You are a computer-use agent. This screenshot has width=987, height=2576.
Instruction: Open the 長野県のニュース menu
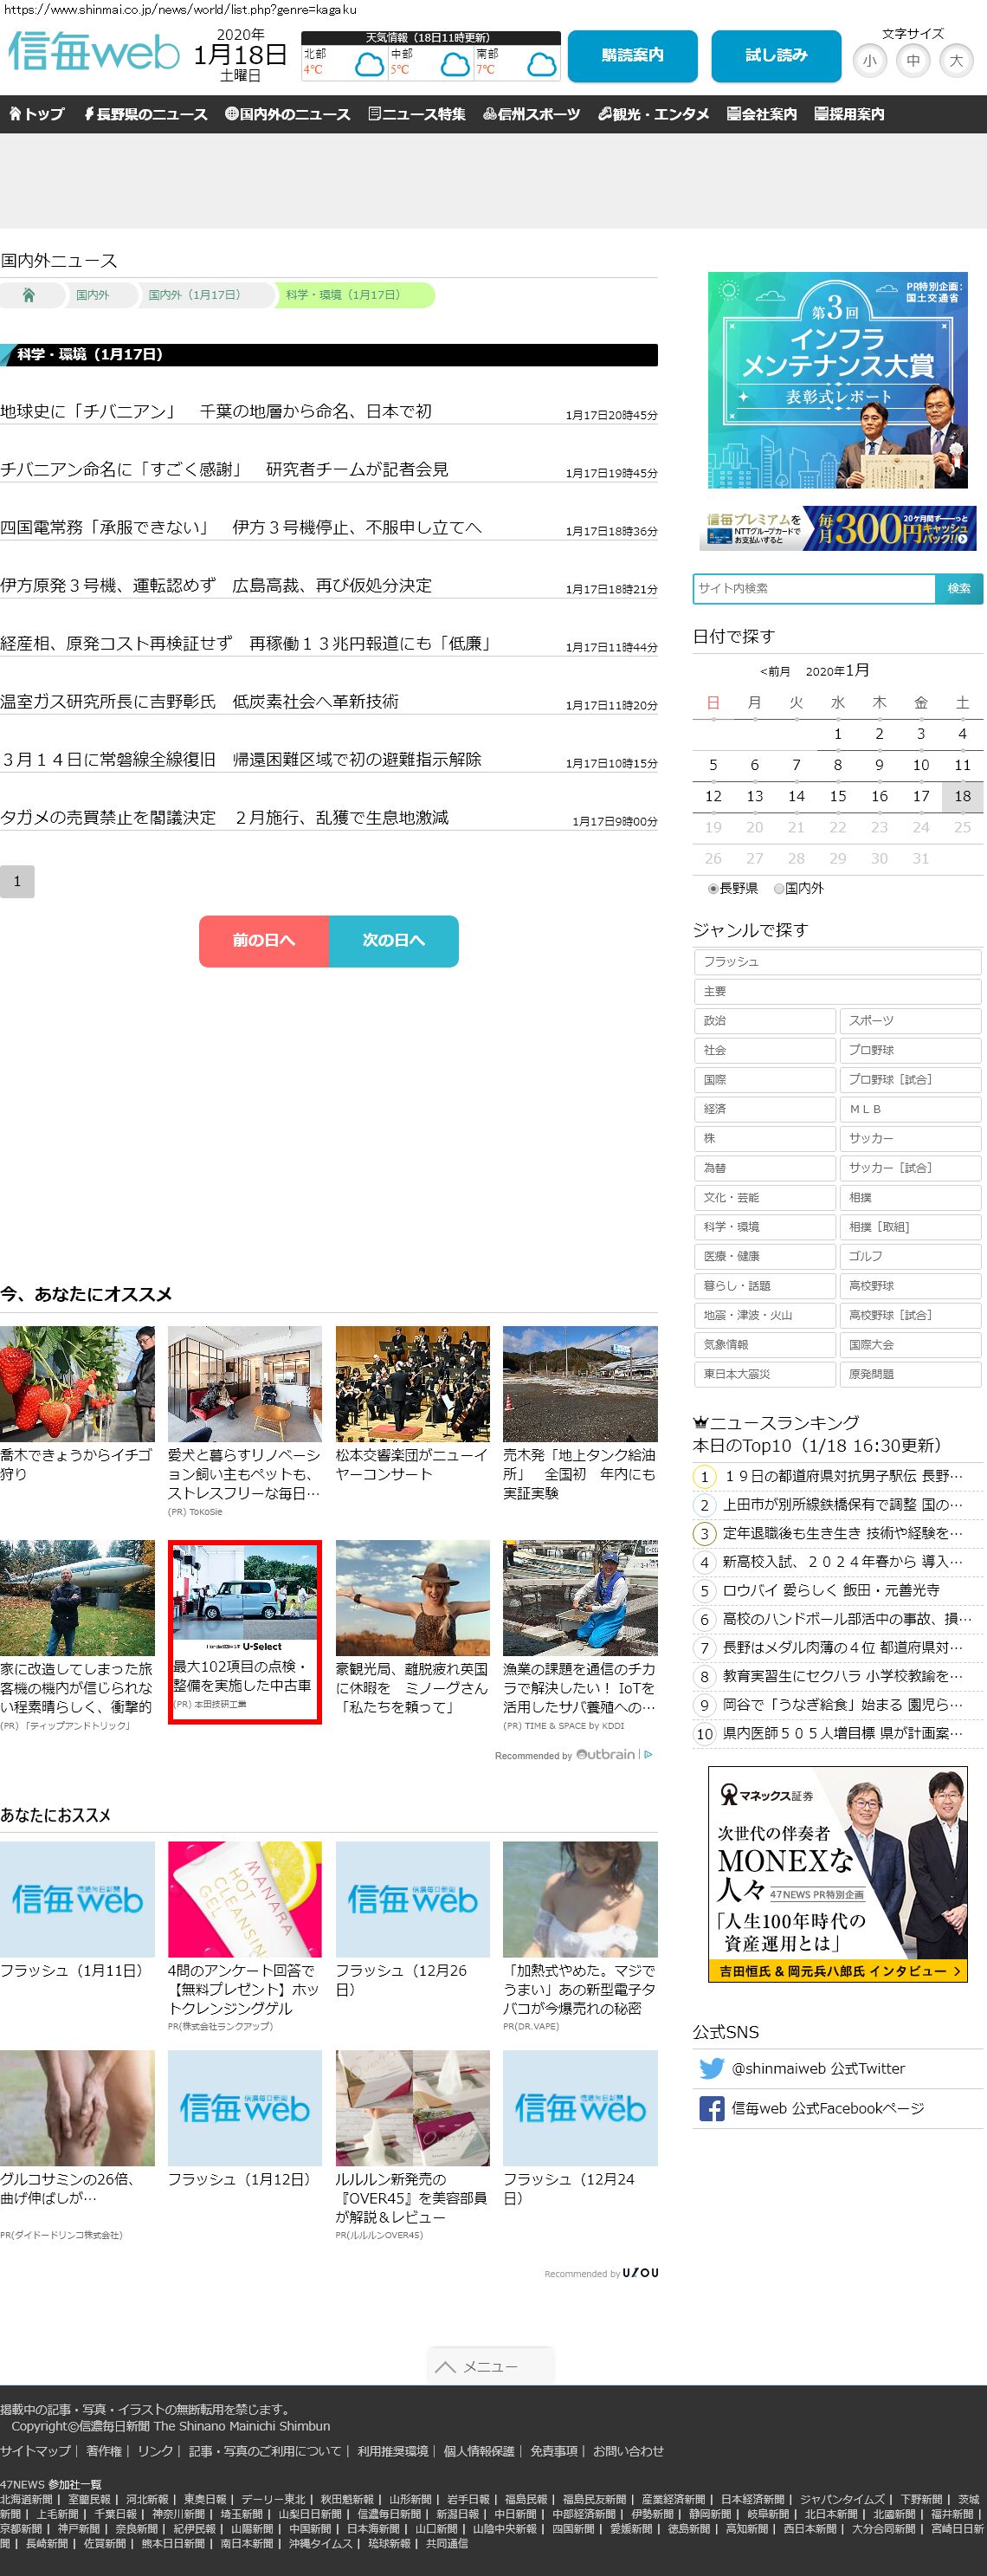point(146,114)
